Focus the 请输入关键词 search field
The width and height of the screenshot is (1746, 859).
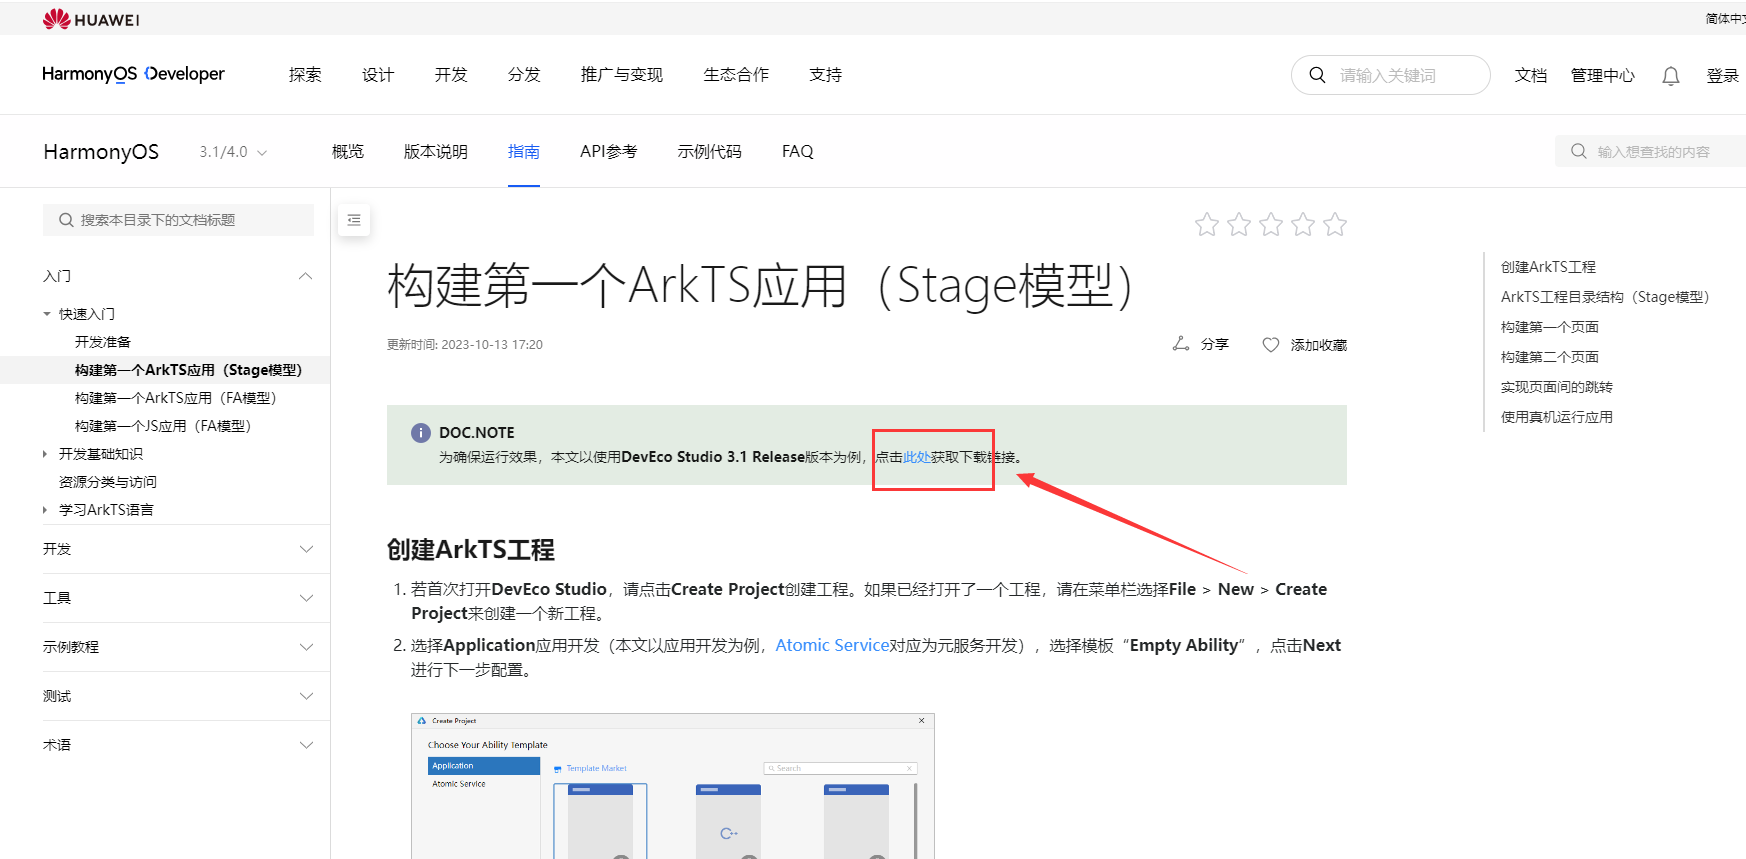tap(1390, 75)
